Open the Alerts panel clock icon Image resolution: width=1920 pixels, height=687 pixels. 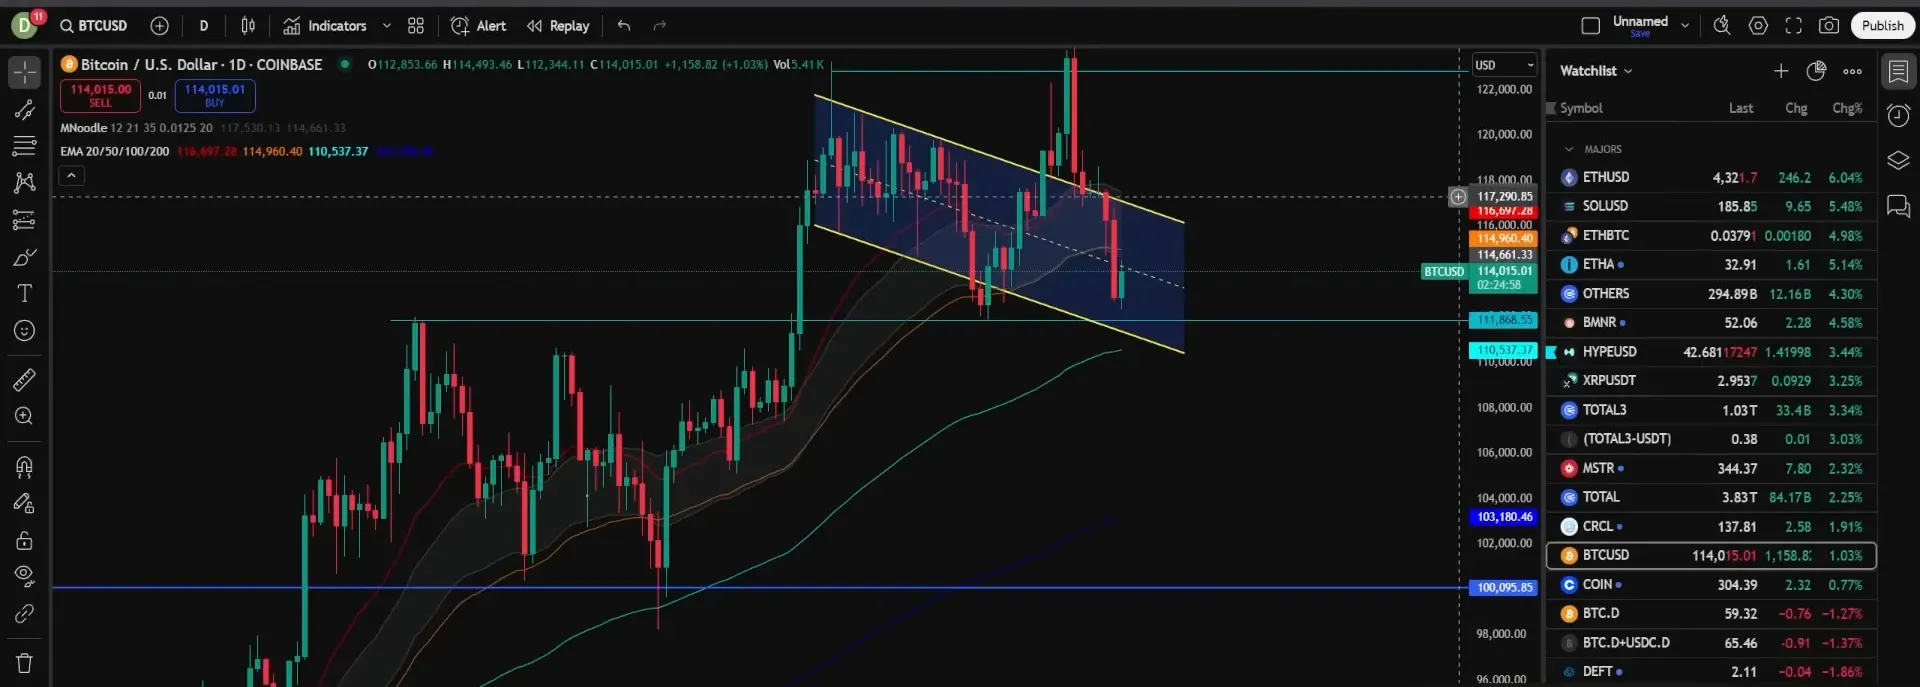coord(1898,116)
